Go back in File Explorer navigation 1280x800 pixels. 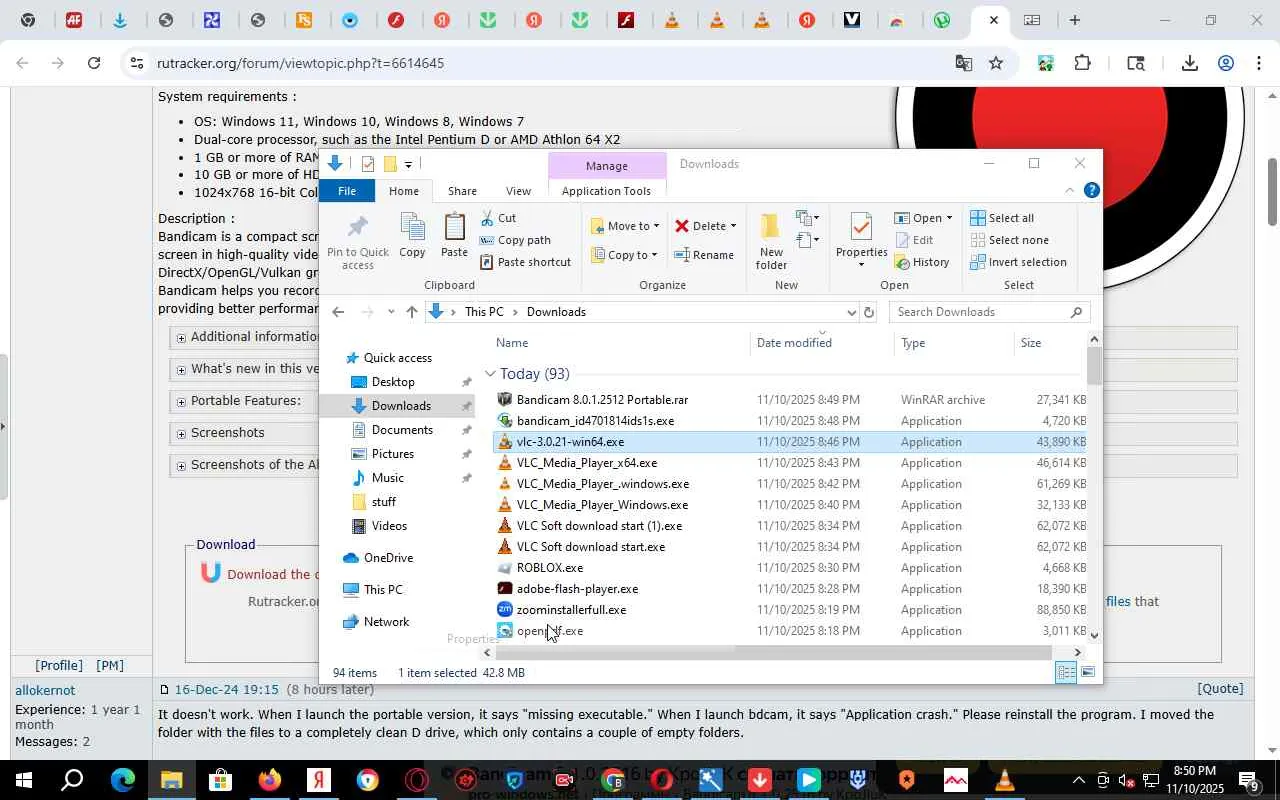point(338,312)
